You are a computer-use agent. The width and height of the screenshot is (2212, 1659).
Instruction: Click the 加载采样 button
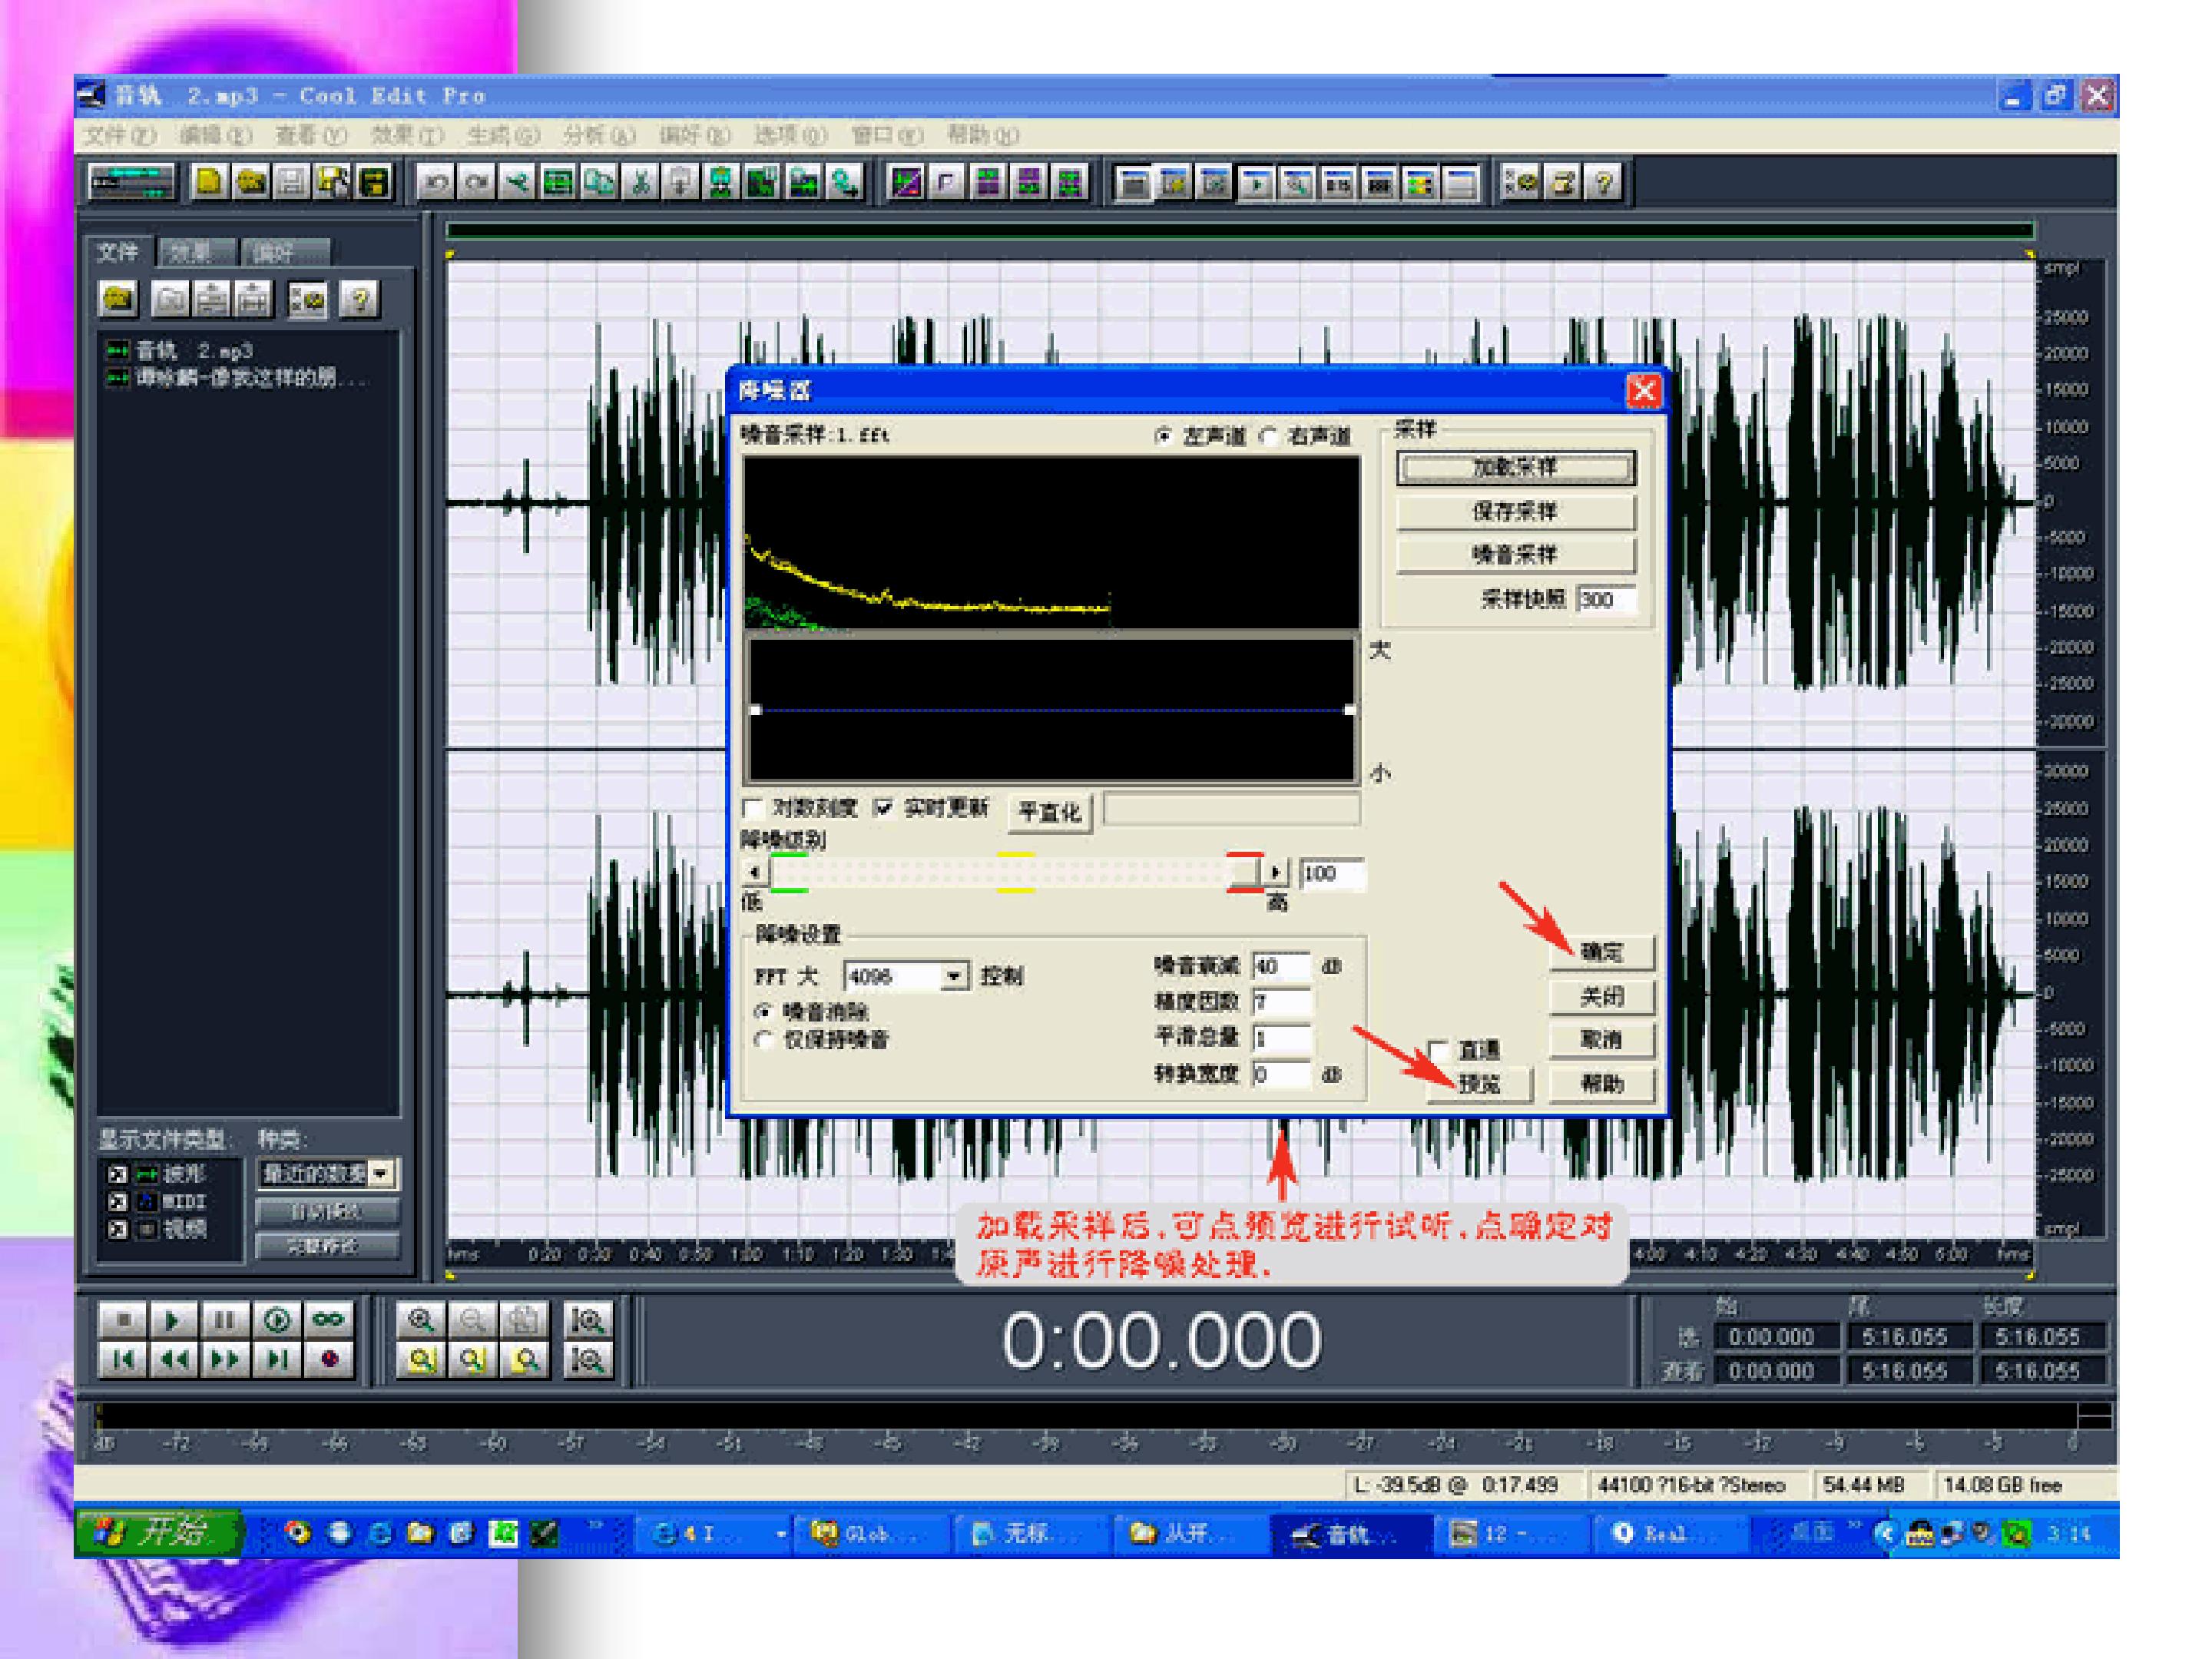tap(1515, 467)
